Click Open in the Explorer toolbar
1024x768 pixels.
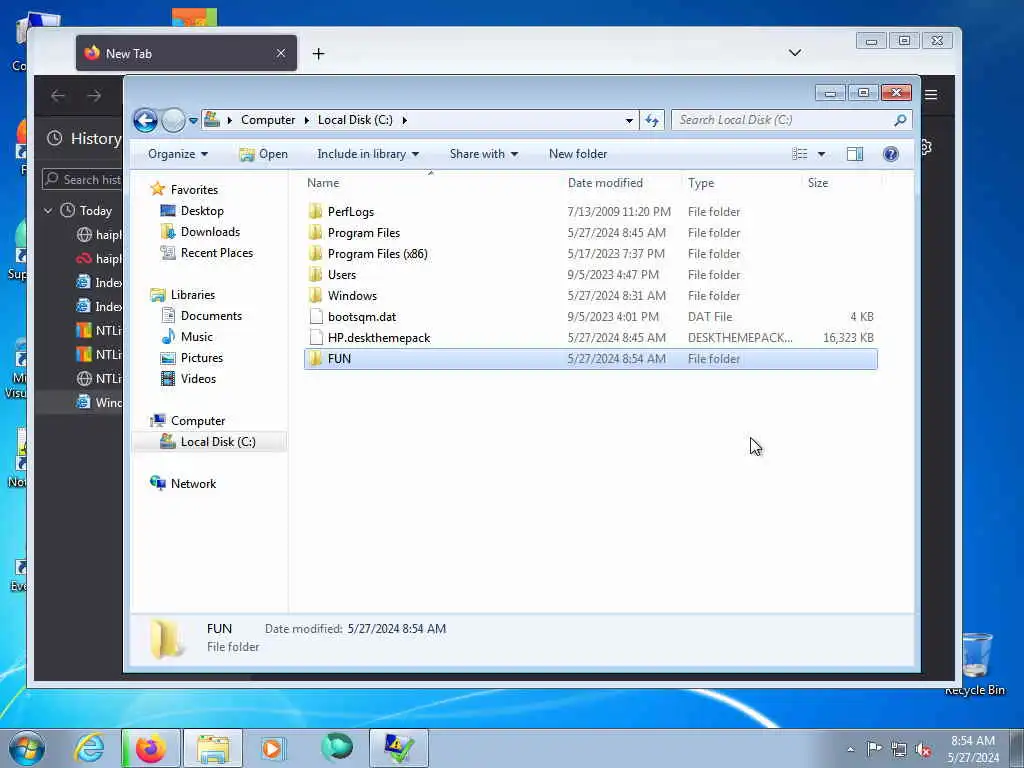pyautogui.click(x=263, y=154)
